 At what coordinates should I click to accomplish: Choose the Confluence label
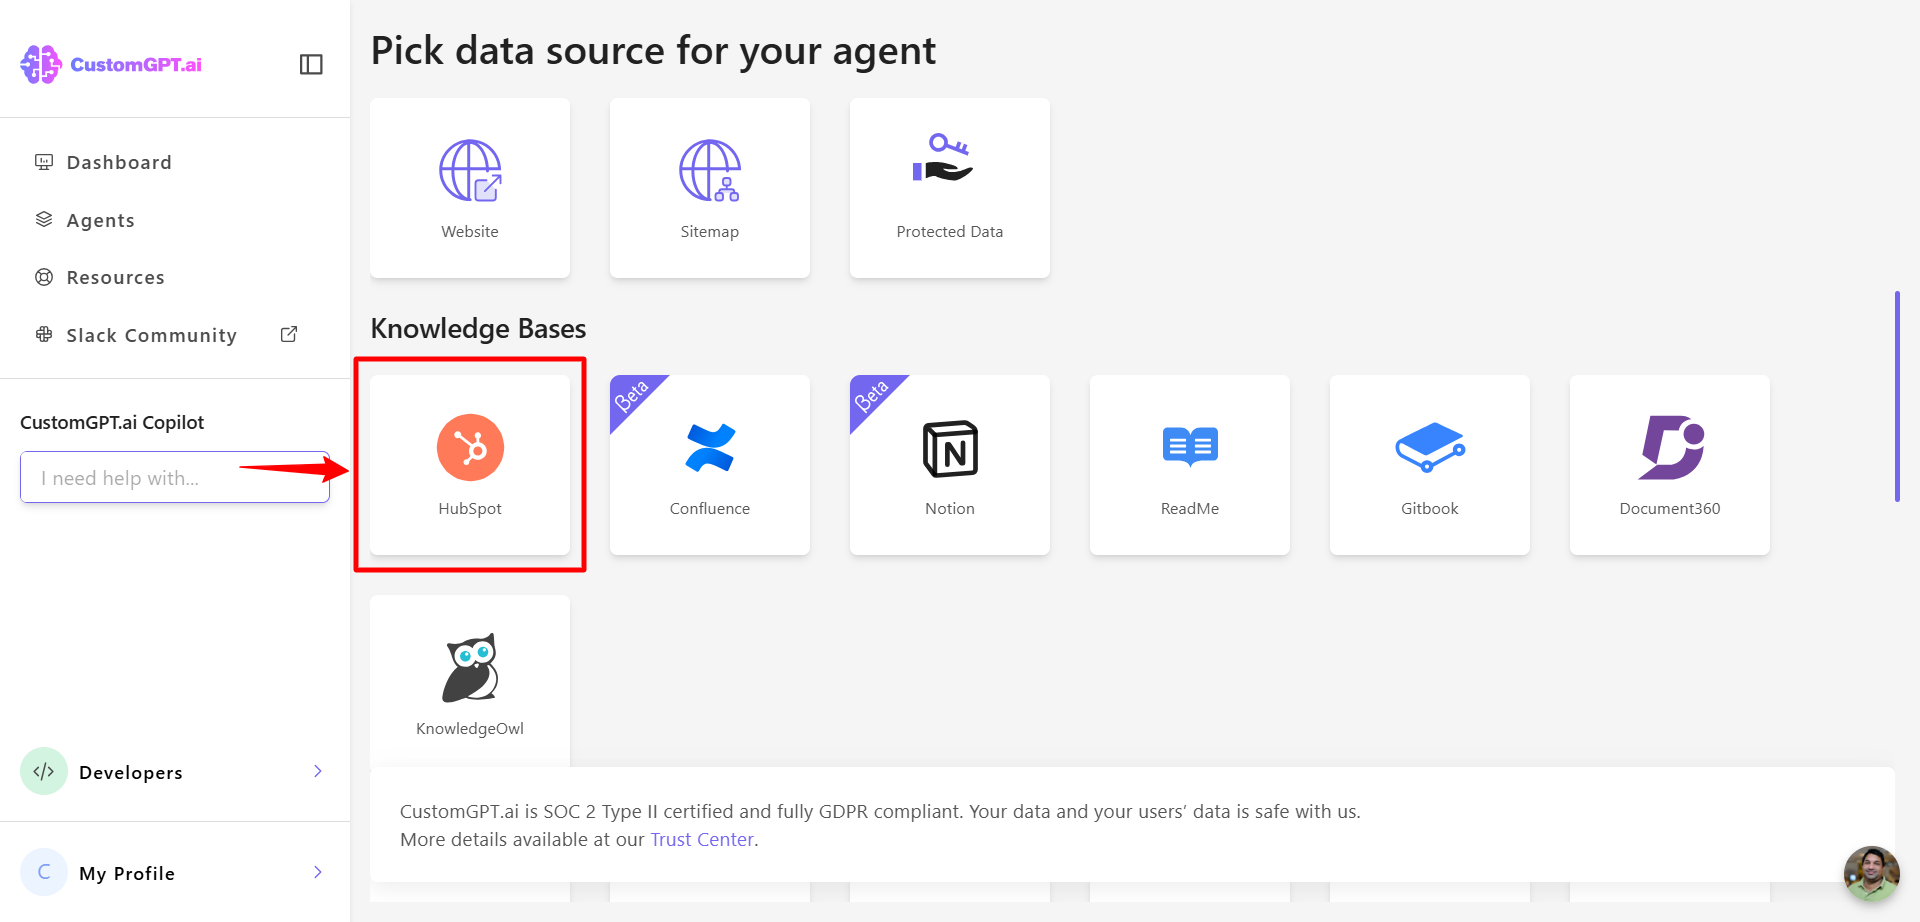point(710,509)
